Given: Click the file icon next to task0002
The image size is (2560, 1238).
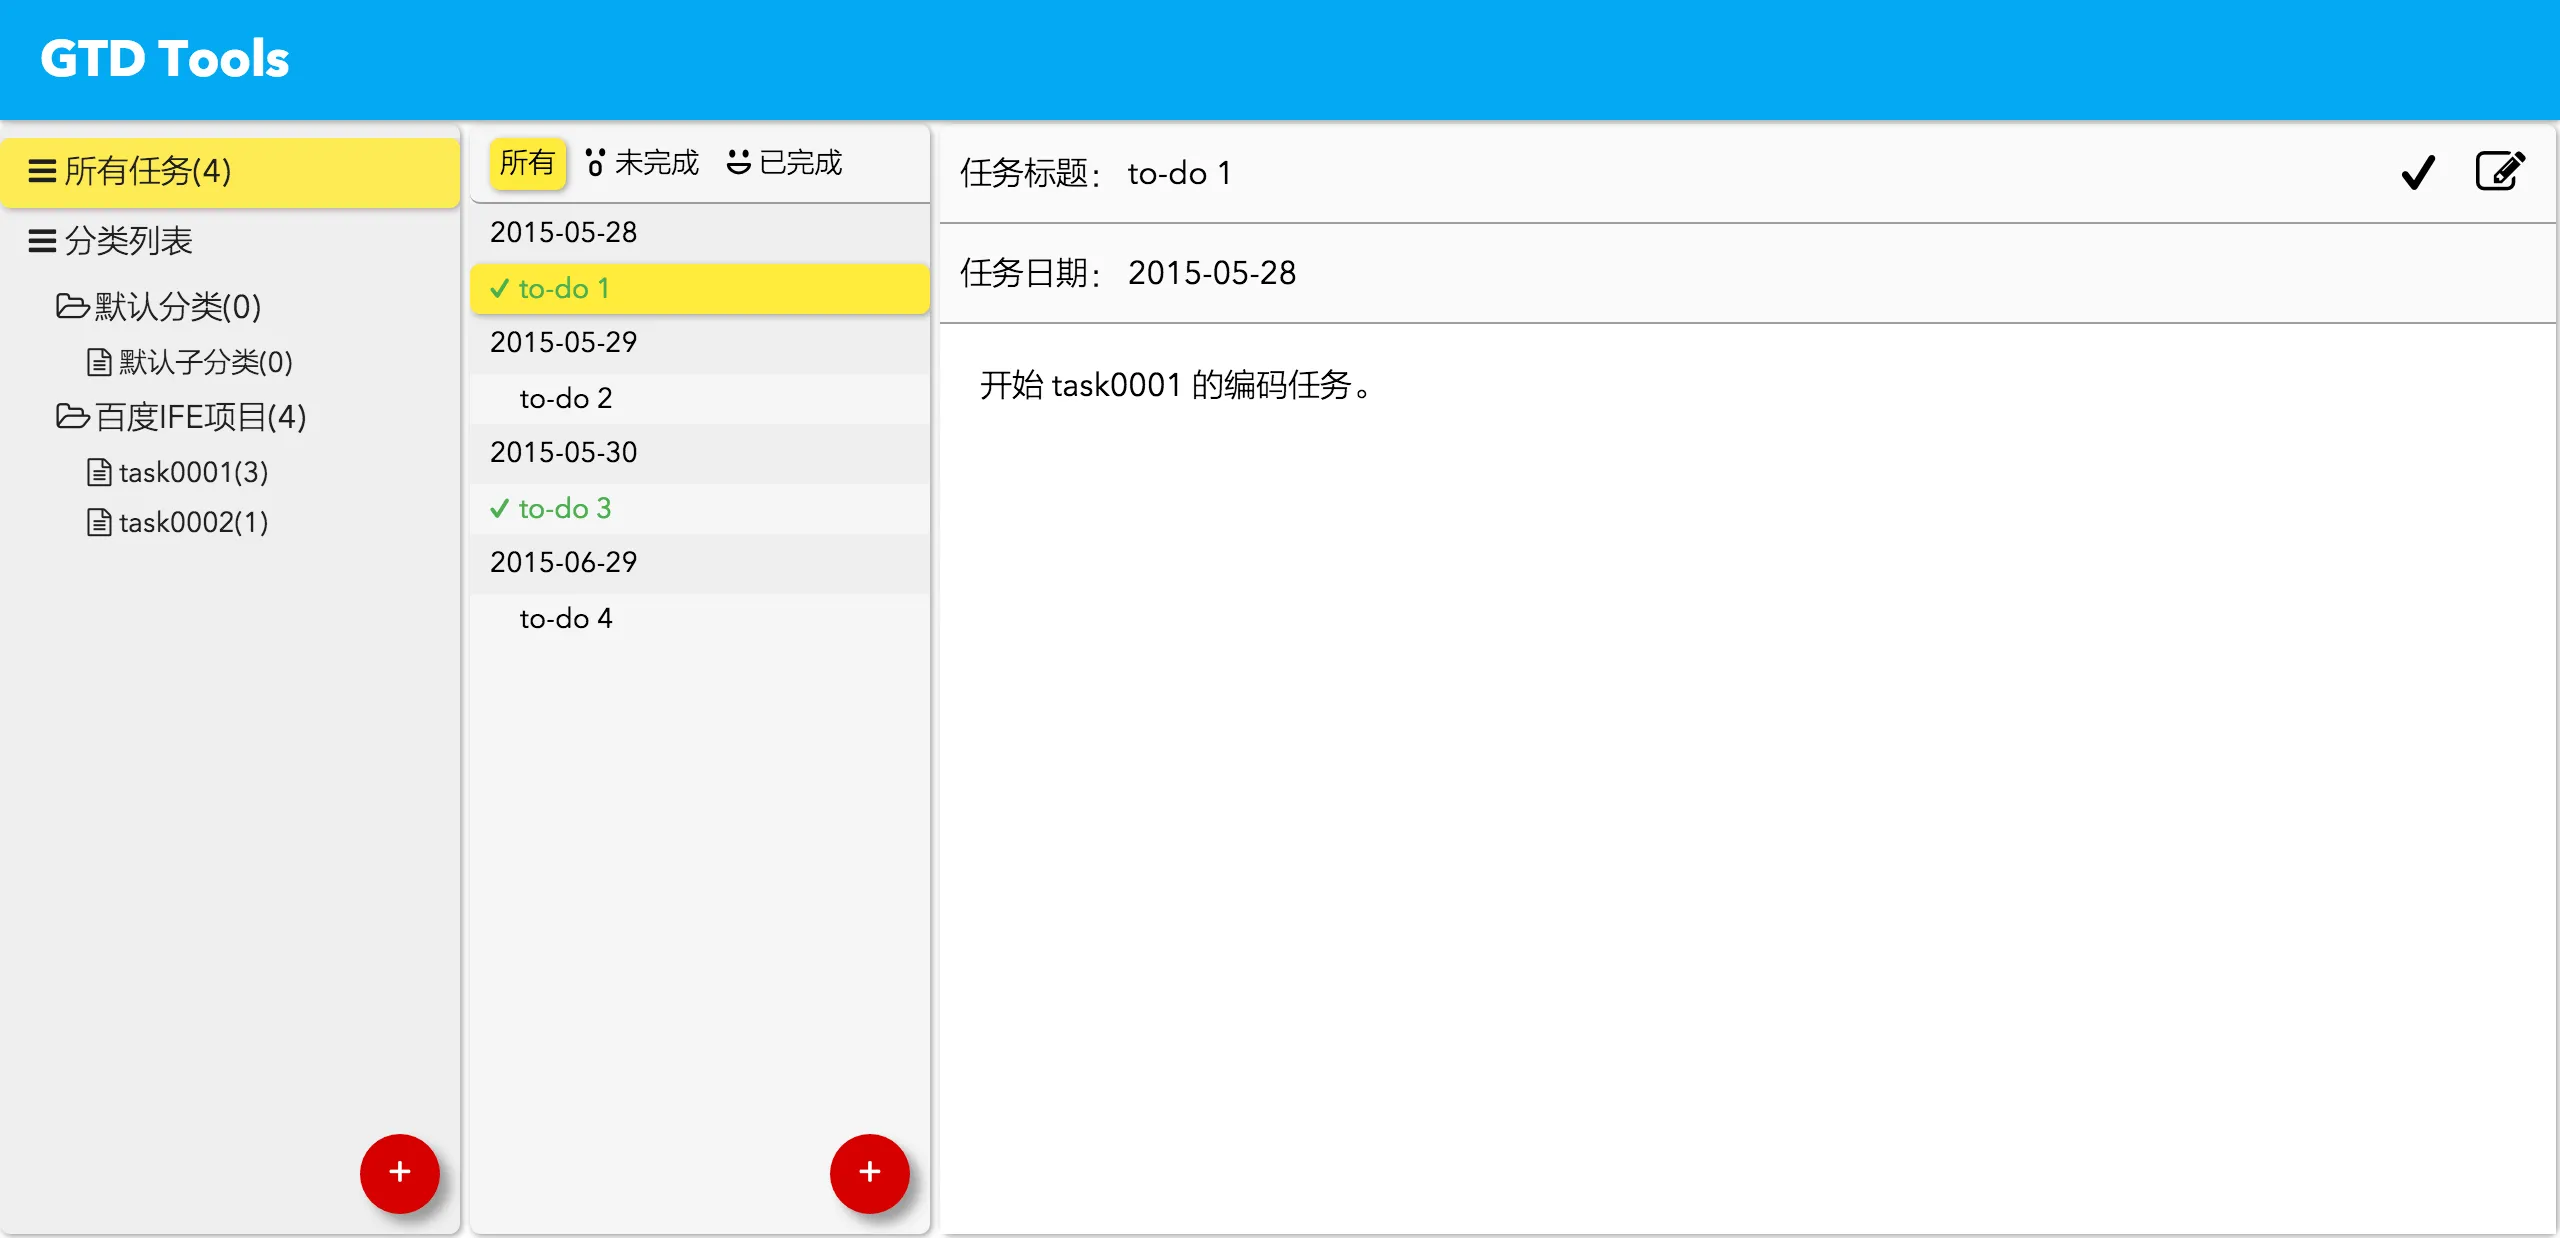Looking at the screenshot, I should coord(99,522).
